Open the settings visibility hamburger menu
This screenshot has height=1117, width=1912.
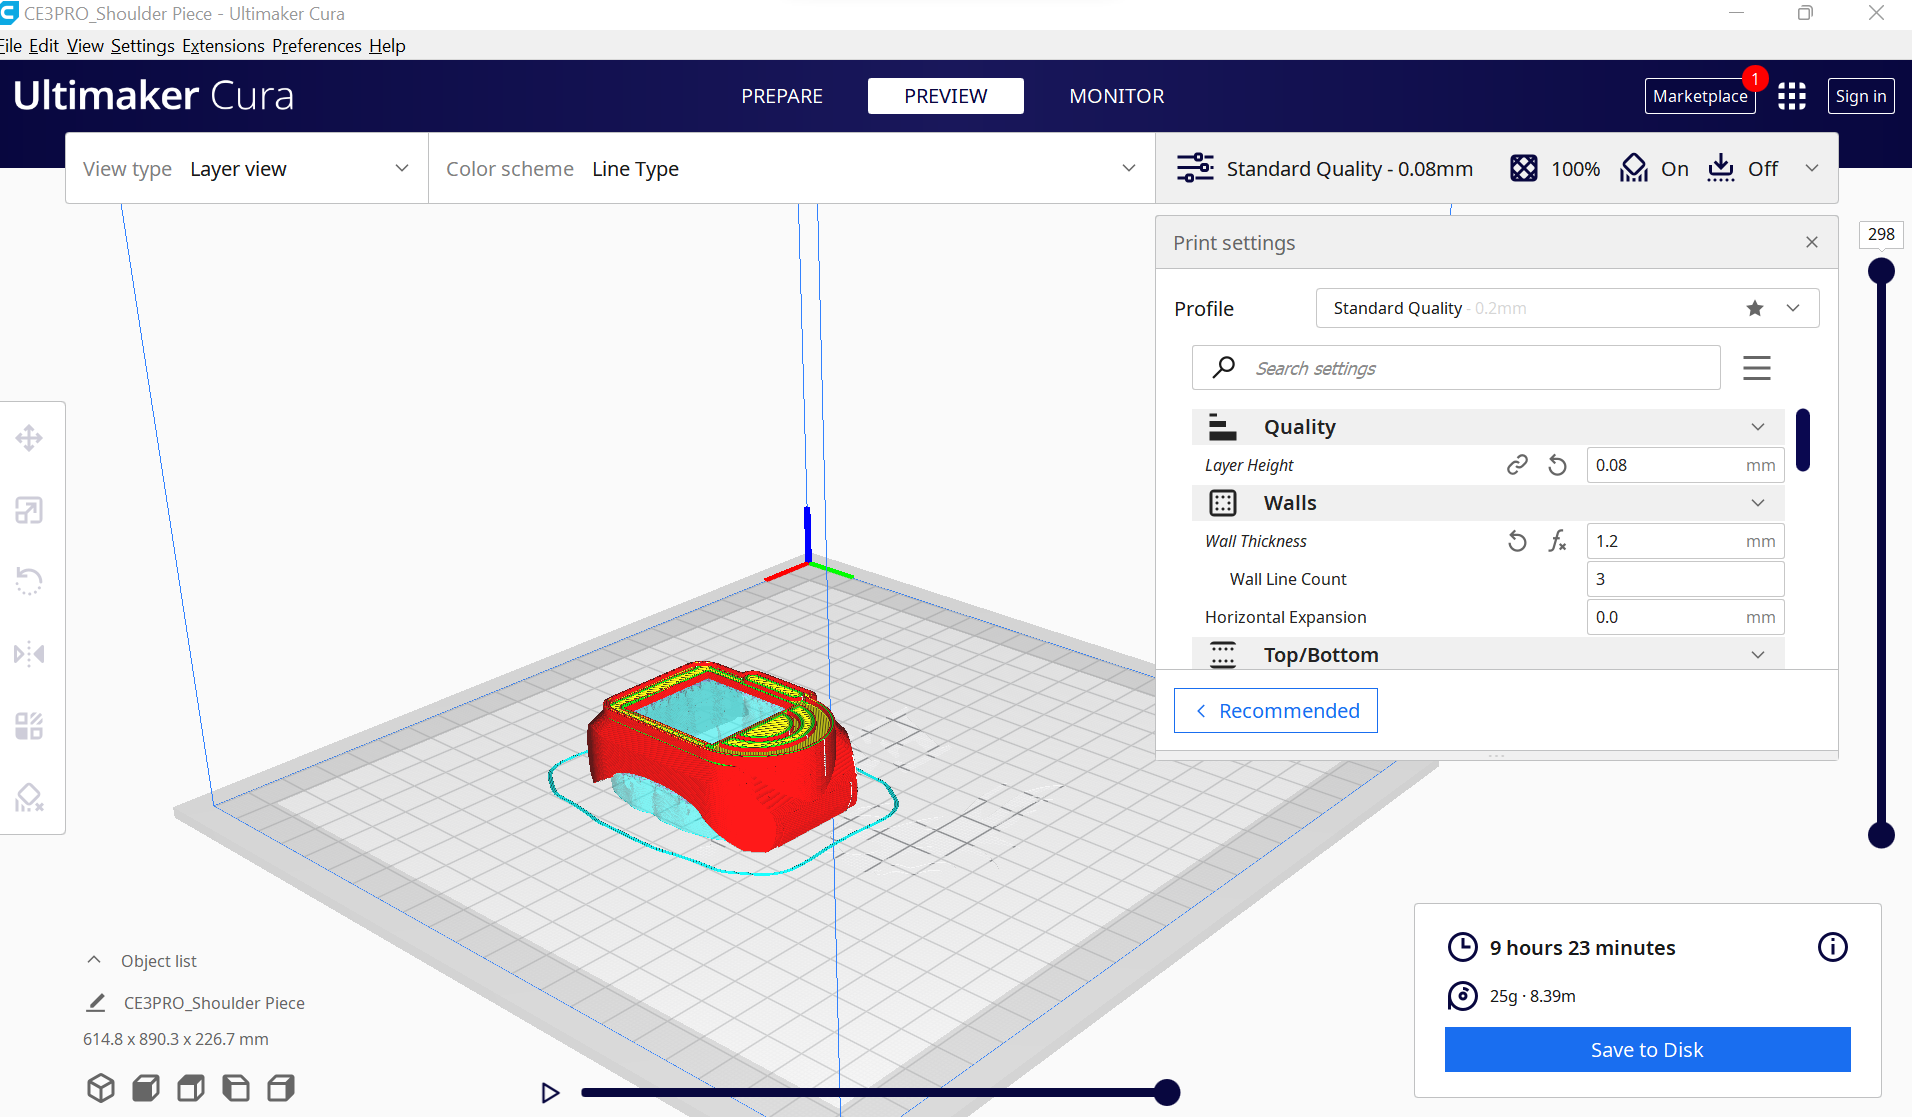[x=1757, y=368]
